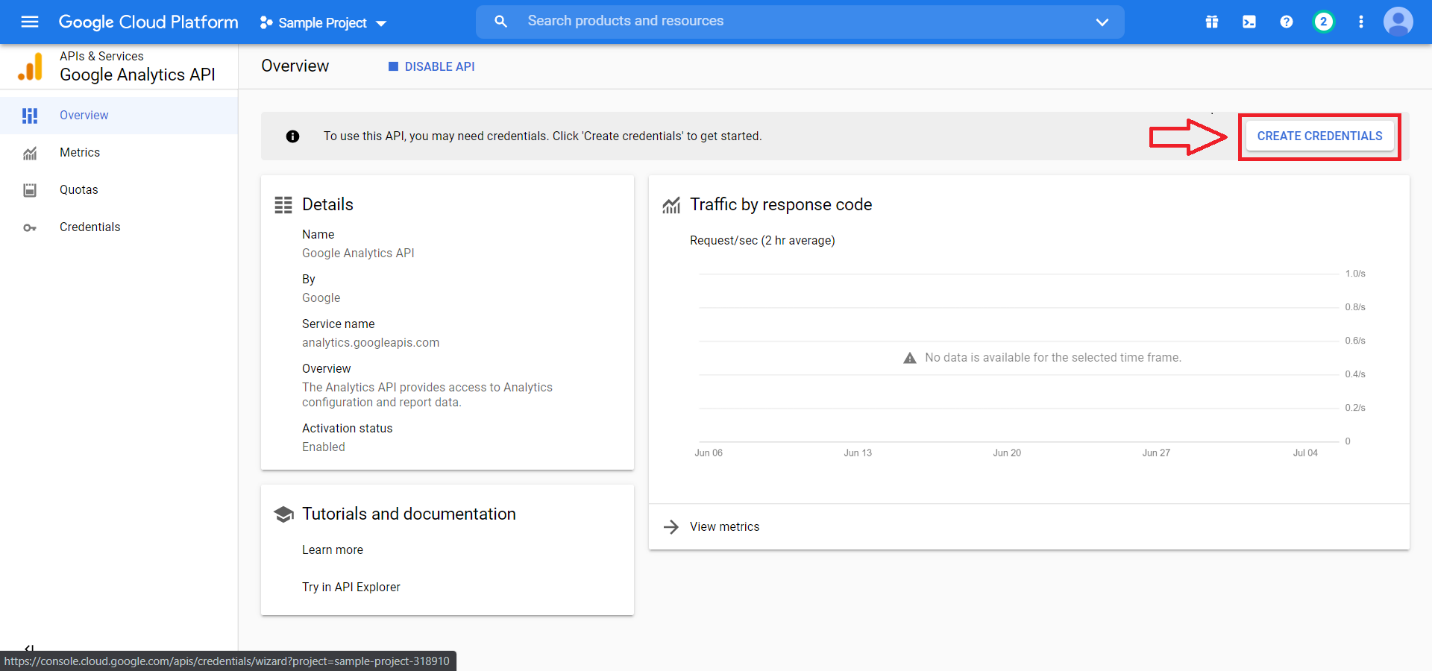Open the Sample Project selector dropdown

coord(323,23)
